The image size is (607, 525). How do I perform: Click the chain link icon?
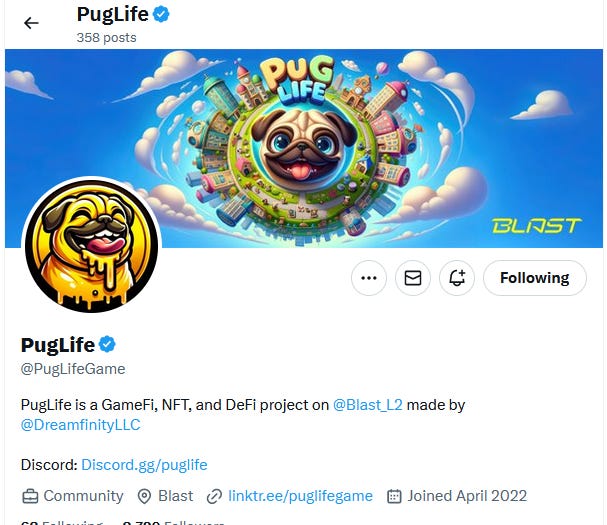[x=214, y=496]
